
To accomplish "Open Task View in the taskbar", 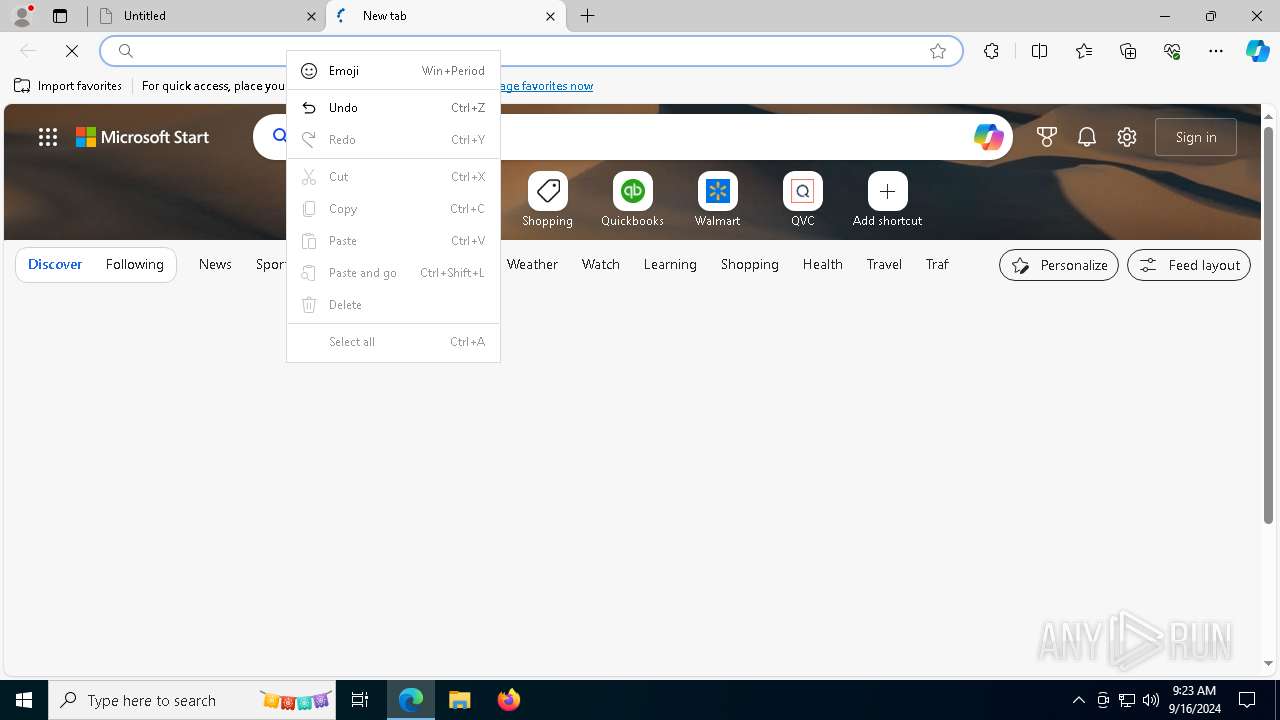I will coord(360,700).
